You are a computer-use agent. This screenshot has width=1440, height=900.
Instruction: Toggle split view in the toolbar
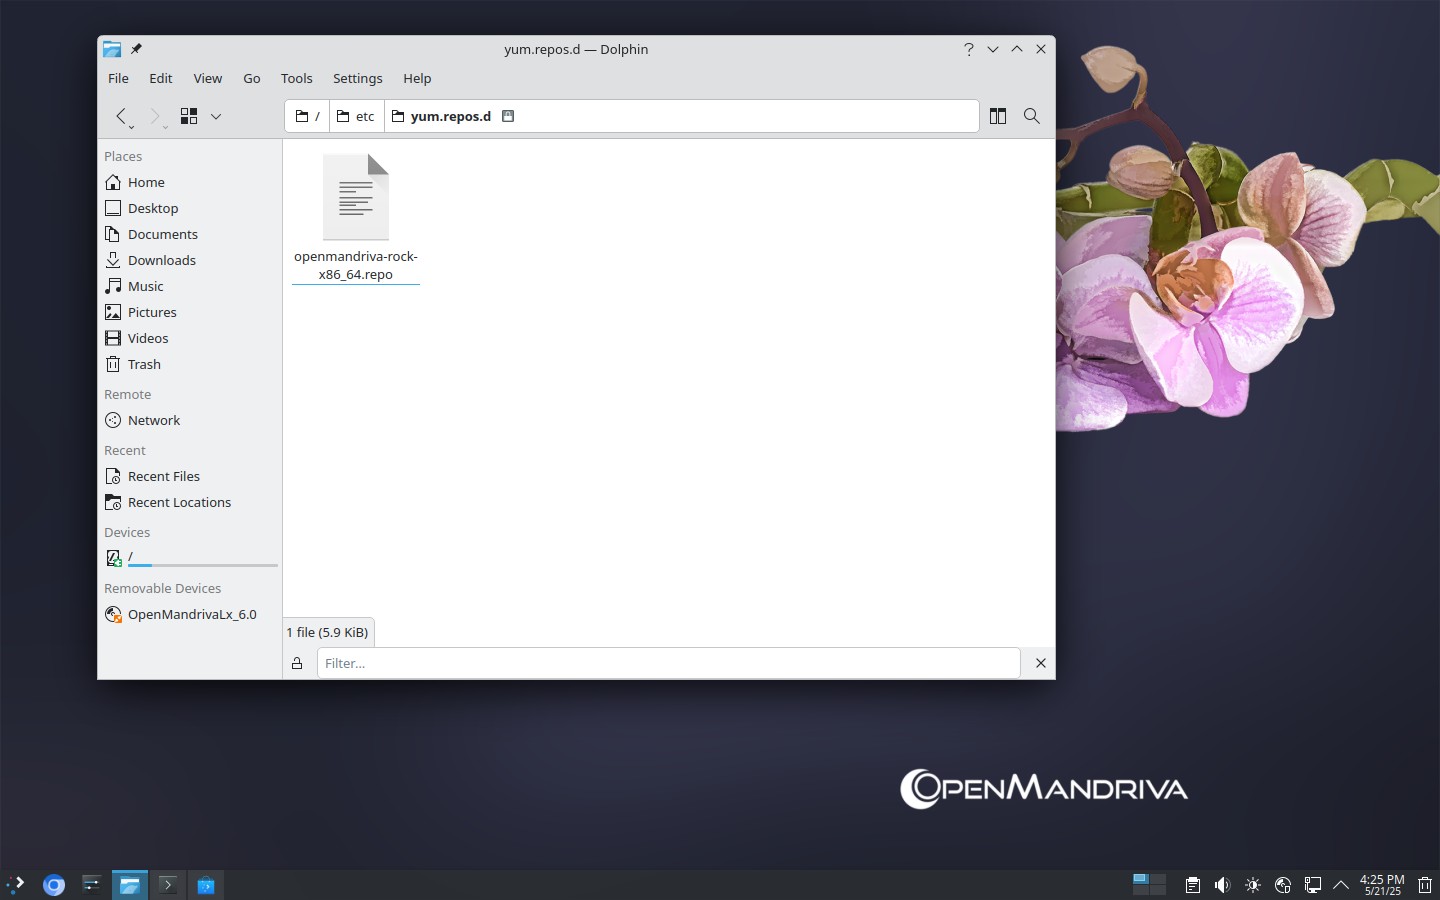(998, 116)
